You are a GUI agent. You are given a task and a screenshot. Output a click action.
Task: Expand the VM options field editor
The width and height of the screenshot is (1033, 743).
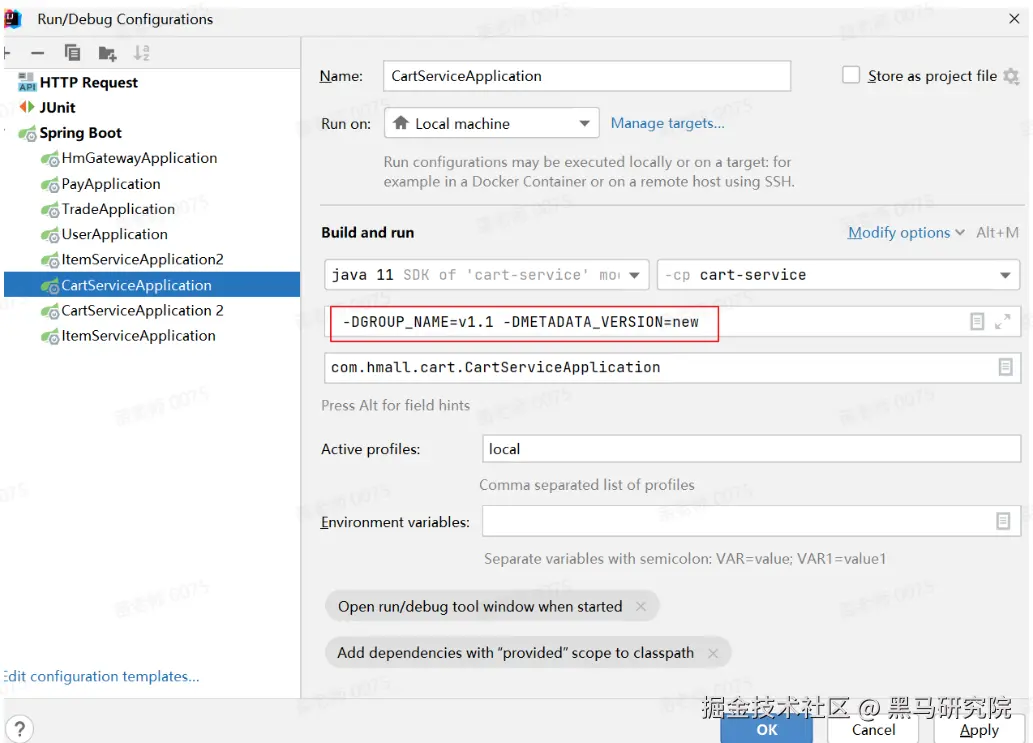pyautogui.click(x=1003, y=321)
